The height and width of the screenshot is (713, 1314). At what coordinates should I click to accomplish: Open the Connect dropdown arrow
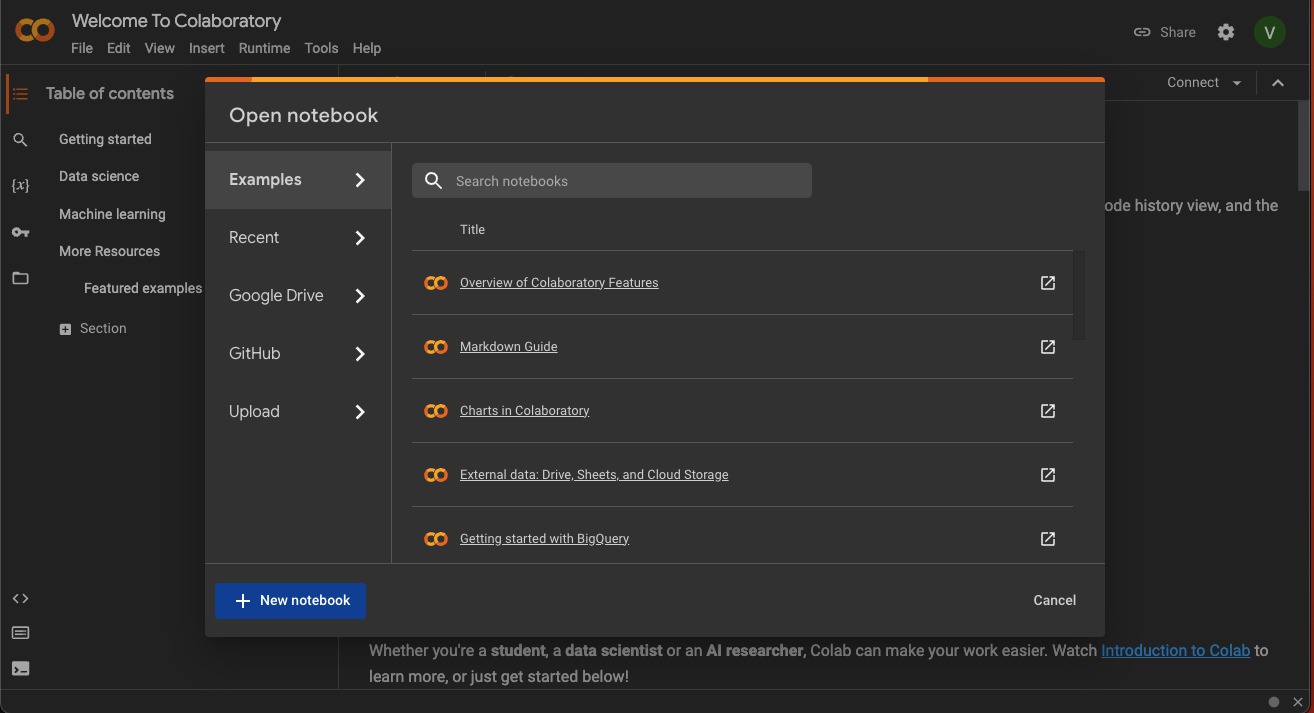coord(1237,83)
